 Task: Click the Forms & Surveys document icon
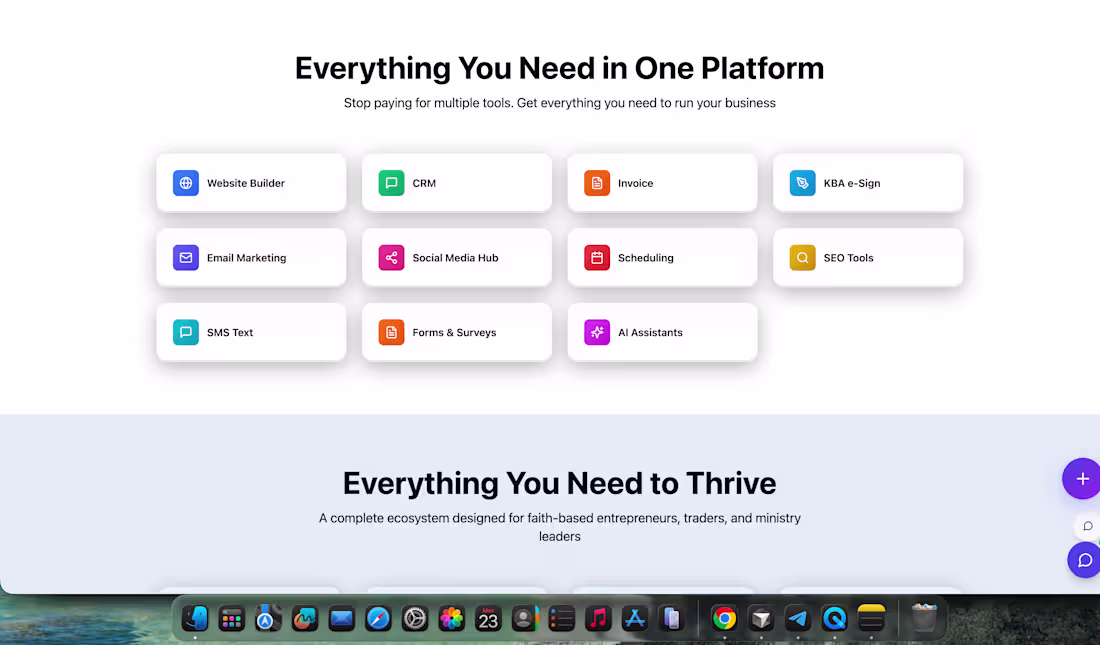coord(391,331)
